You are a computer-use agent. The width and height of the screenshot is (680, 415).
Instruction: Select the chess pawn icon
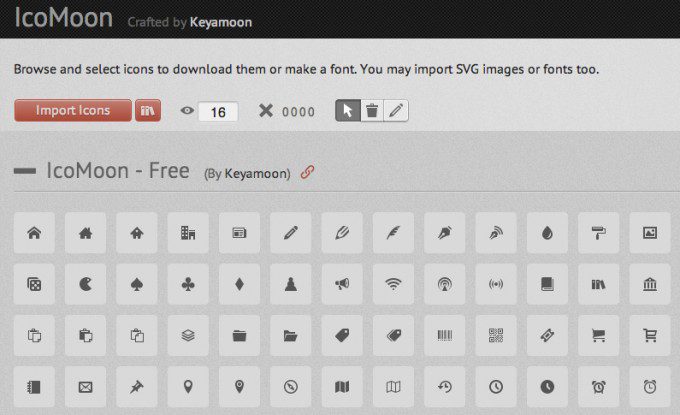click(291, 284)
